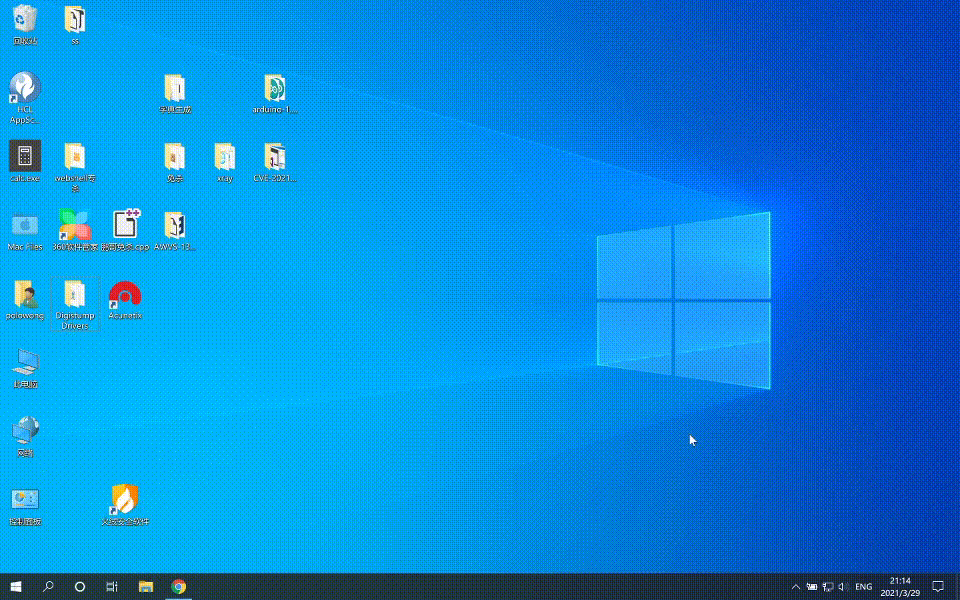
Task: Select the ss folder on desktop
Action: coord(75,24)
